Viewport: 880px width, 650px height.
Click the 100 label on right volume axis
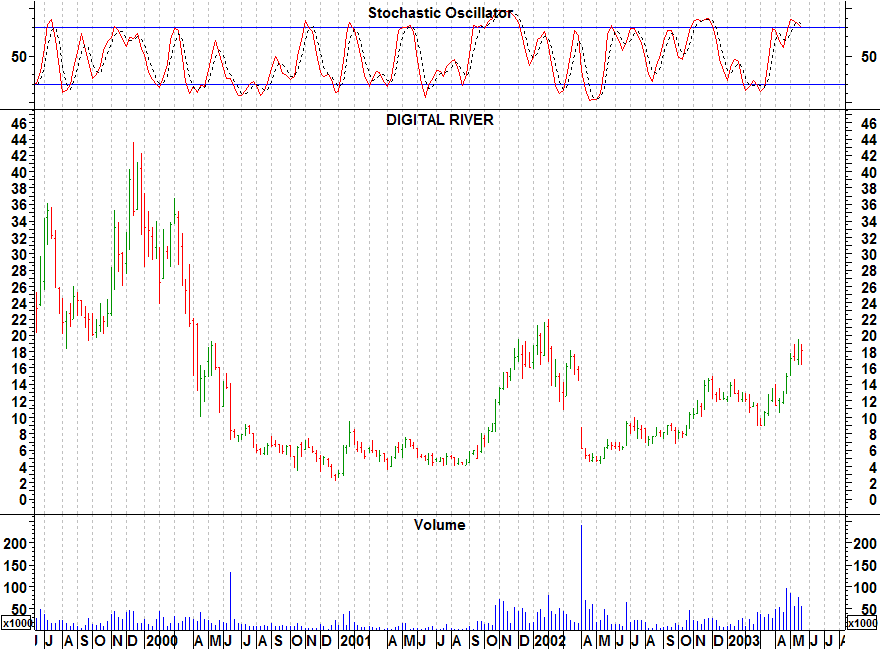(x=865, y=588)
